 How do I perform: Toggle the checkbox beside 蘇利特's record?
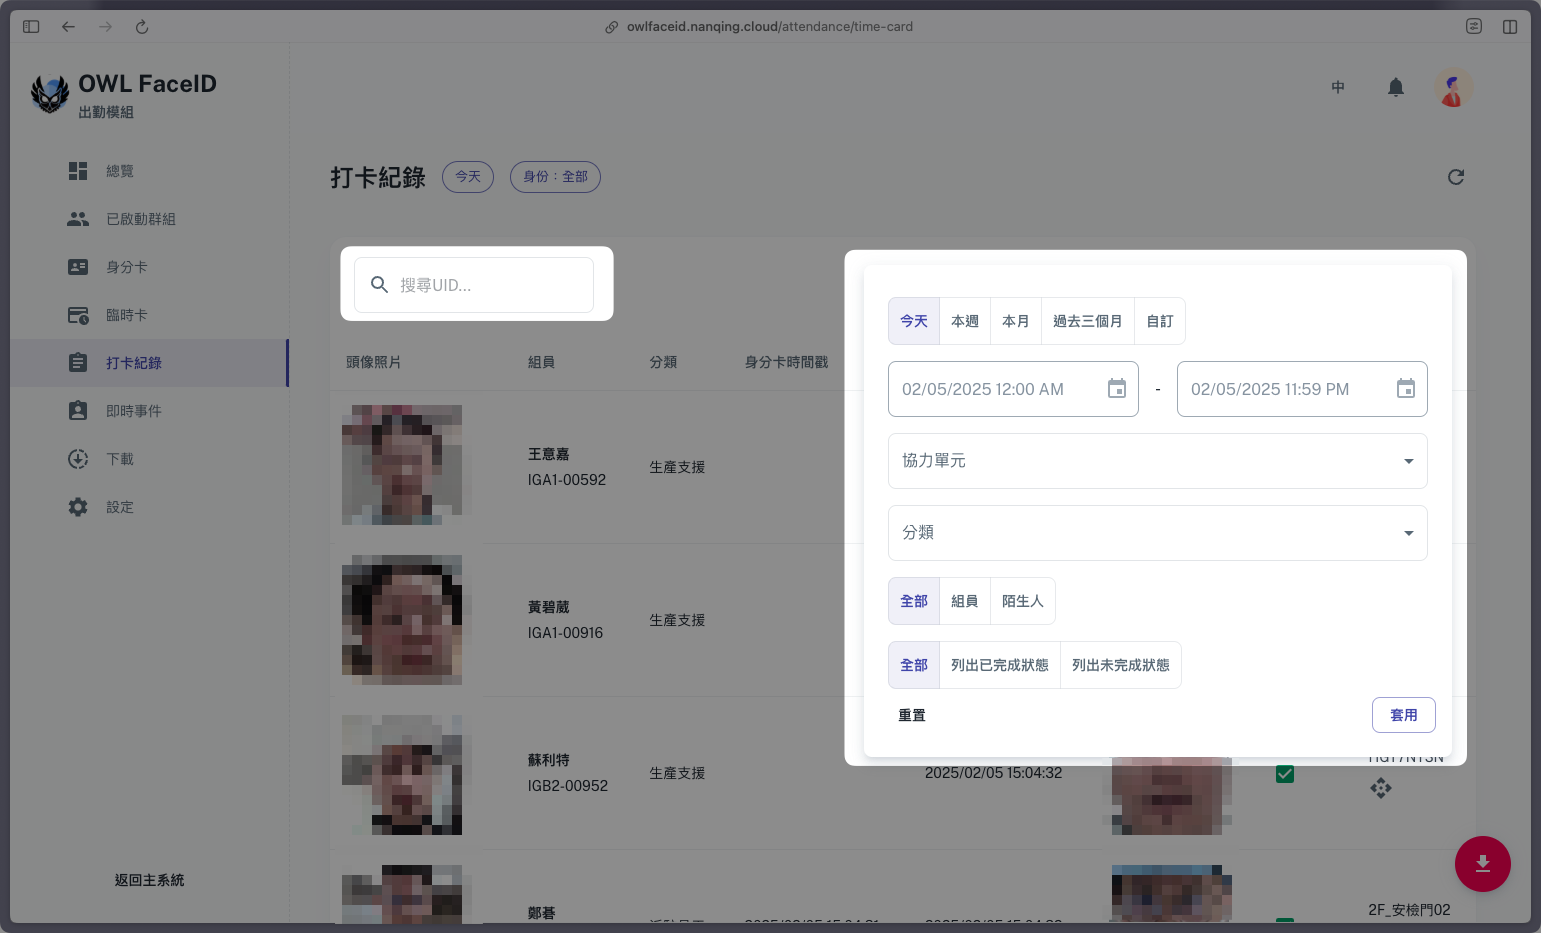coord(1284,773)
